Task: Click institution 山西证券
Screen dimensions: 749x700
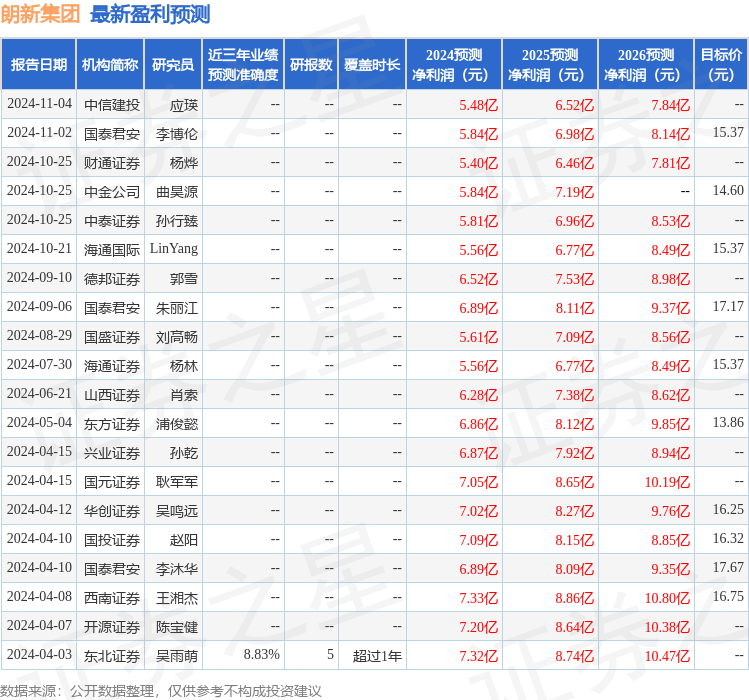Action: pyautogui.click(x=112, y=395)
